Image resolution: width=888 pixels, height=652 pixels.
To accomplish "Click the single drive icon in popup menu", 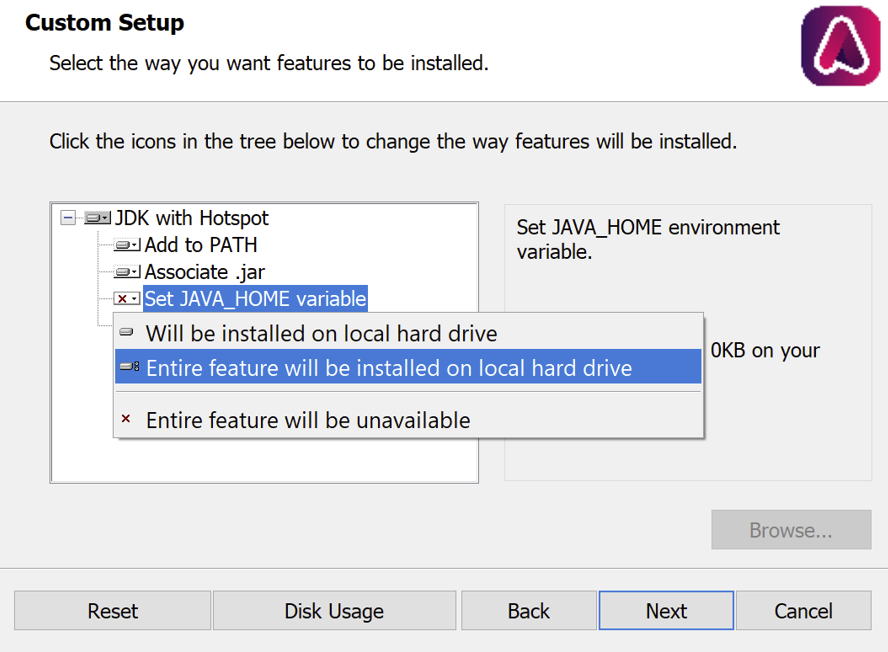I will point(126,332).
